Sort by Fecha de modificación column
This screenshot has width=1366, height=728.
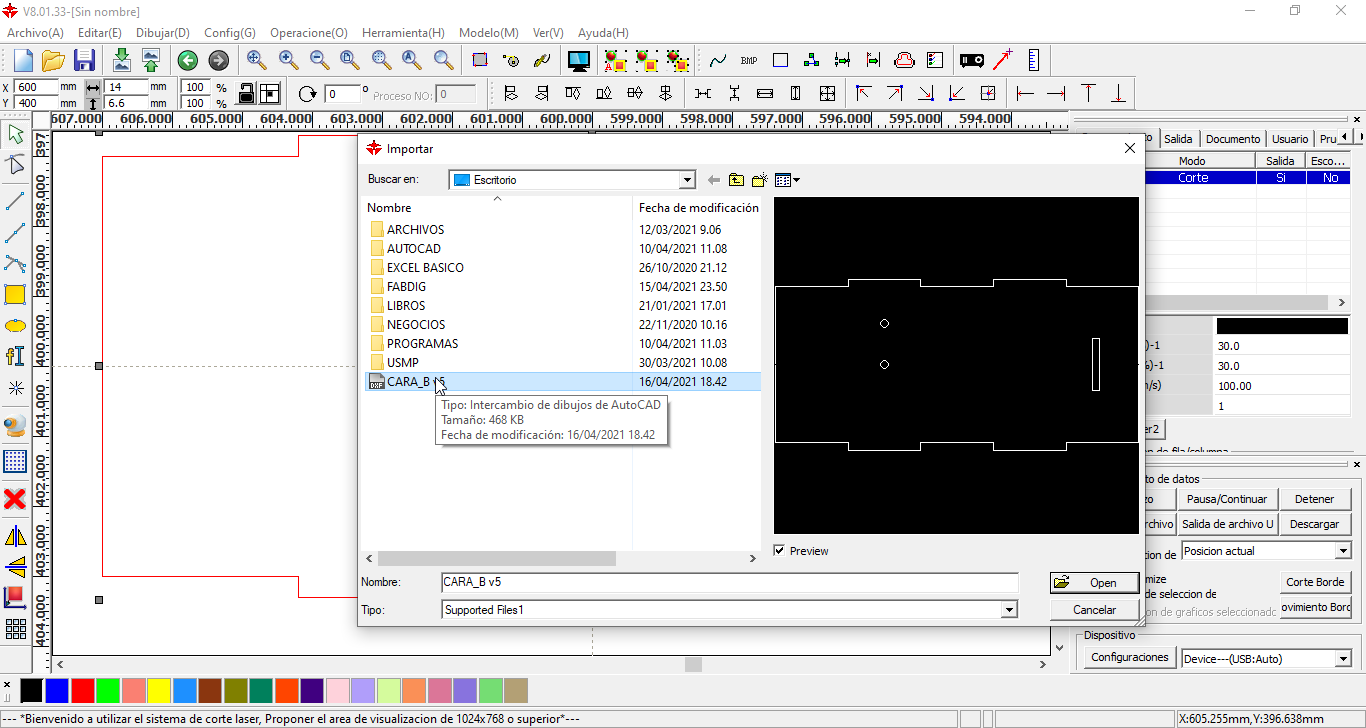(698, 208)
